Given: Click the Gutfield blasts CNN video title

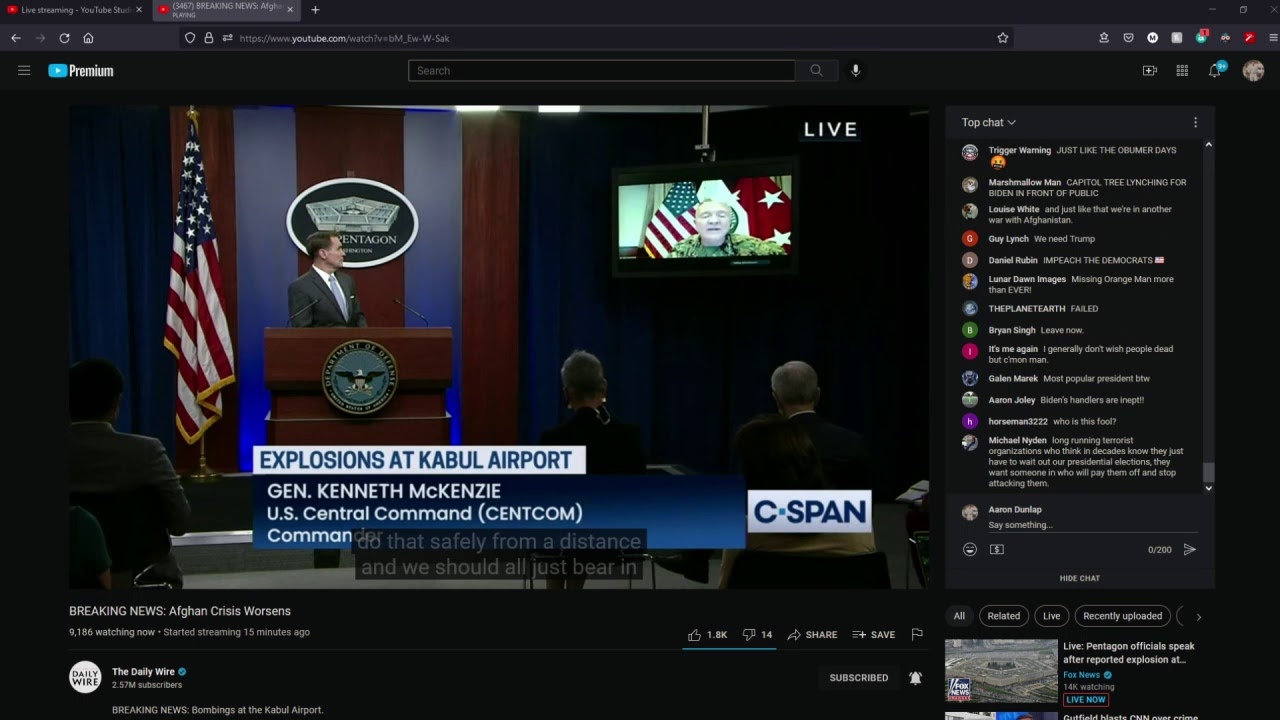Looking at the screenshot, I should click(x=1129, y=716).
